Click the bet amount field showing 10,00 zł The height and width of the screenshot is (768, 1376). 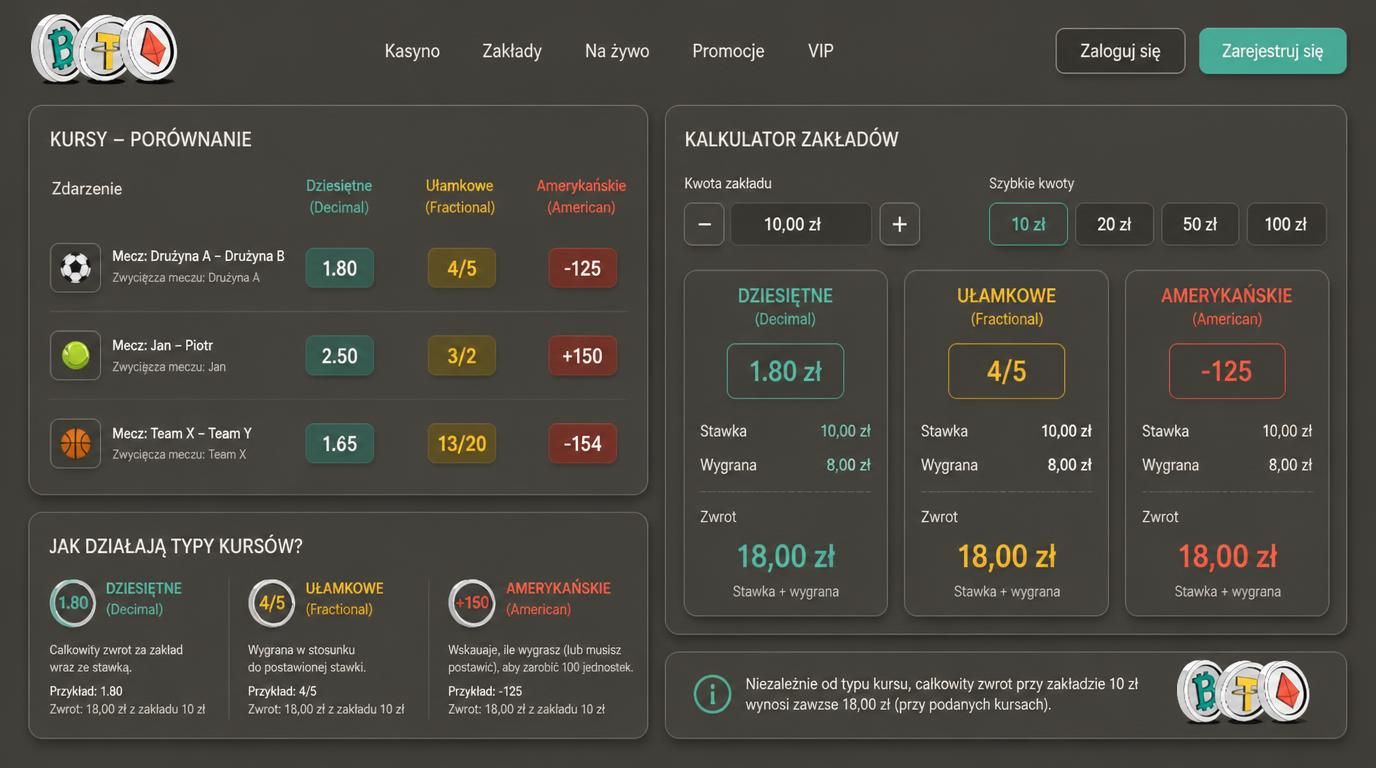click(x=801, y=224)
